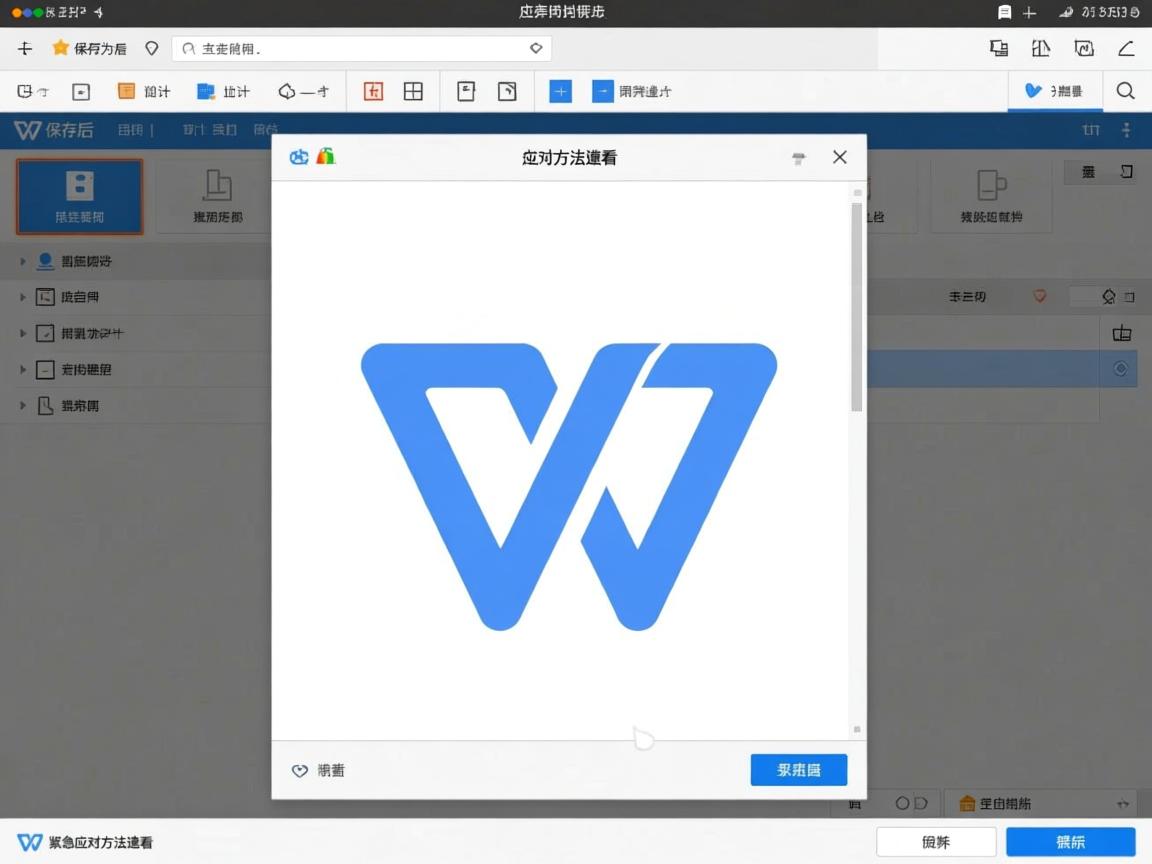This screenshot has width=1152, height=864.
Task: Expand the 定拘 entry in the left panel
Action: pyautogui.click(x=22, y=369)
